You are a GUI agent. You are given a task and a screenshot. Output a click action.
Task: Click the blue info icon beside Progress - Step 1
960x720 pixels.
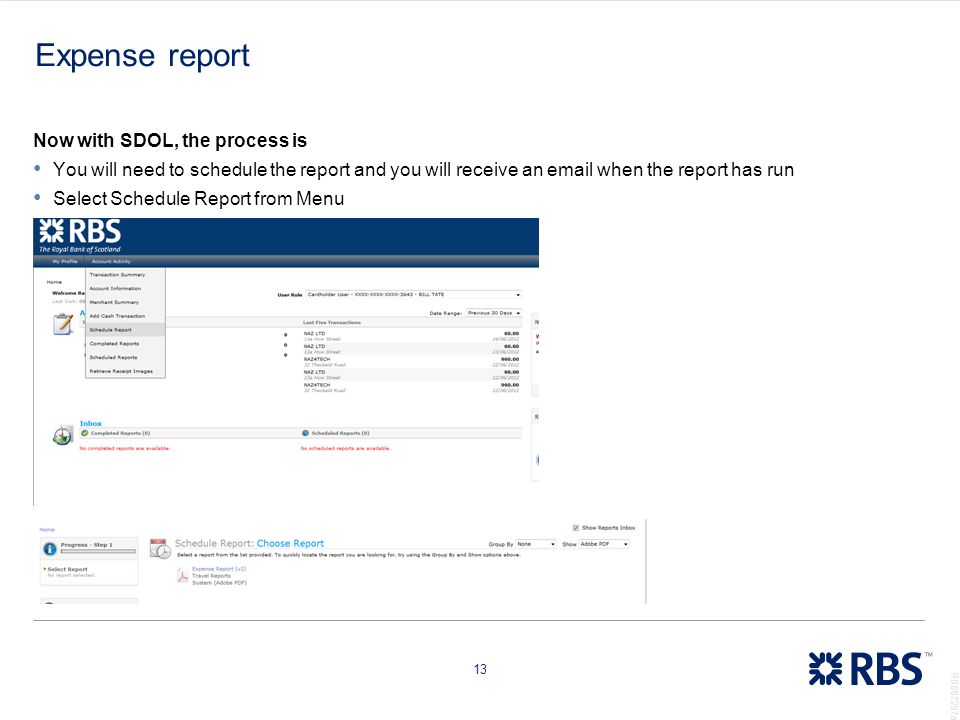click(x=50, y=549)
